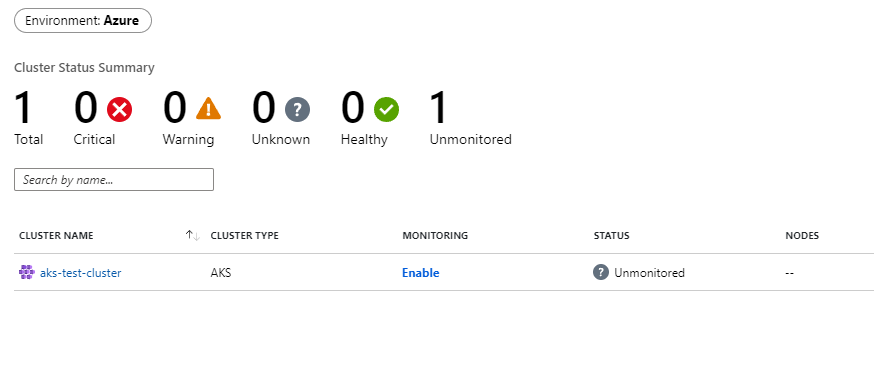874x366 pixels.
Task: Select the Total cluster count
Action: (25, 109)
